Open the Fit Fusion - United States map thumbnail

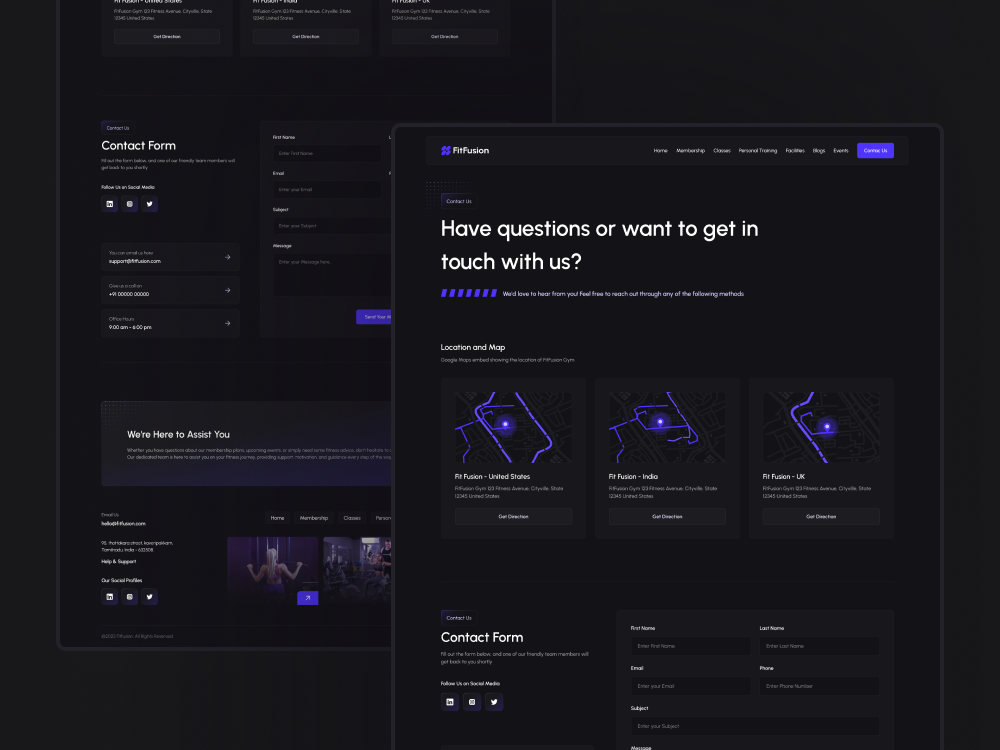point(513,427)
